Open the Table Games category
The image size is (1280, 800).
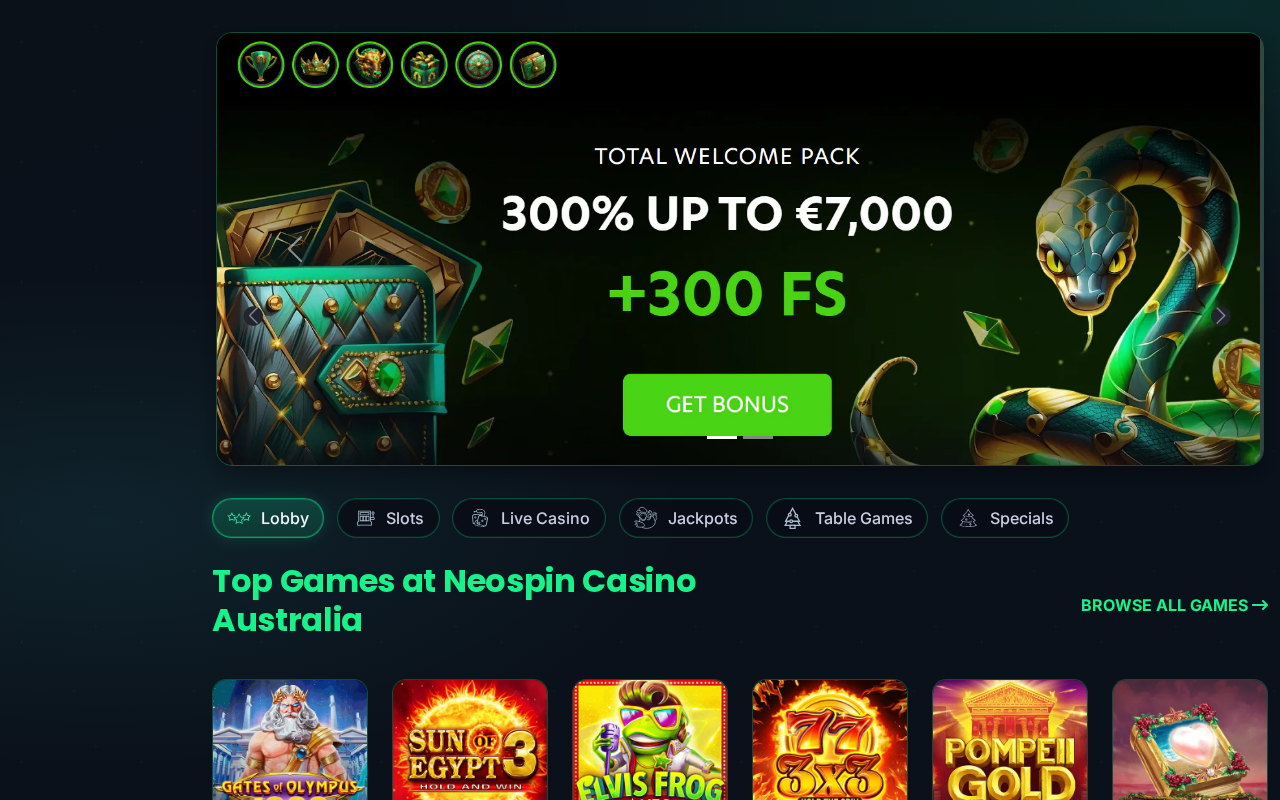[847, 518]
